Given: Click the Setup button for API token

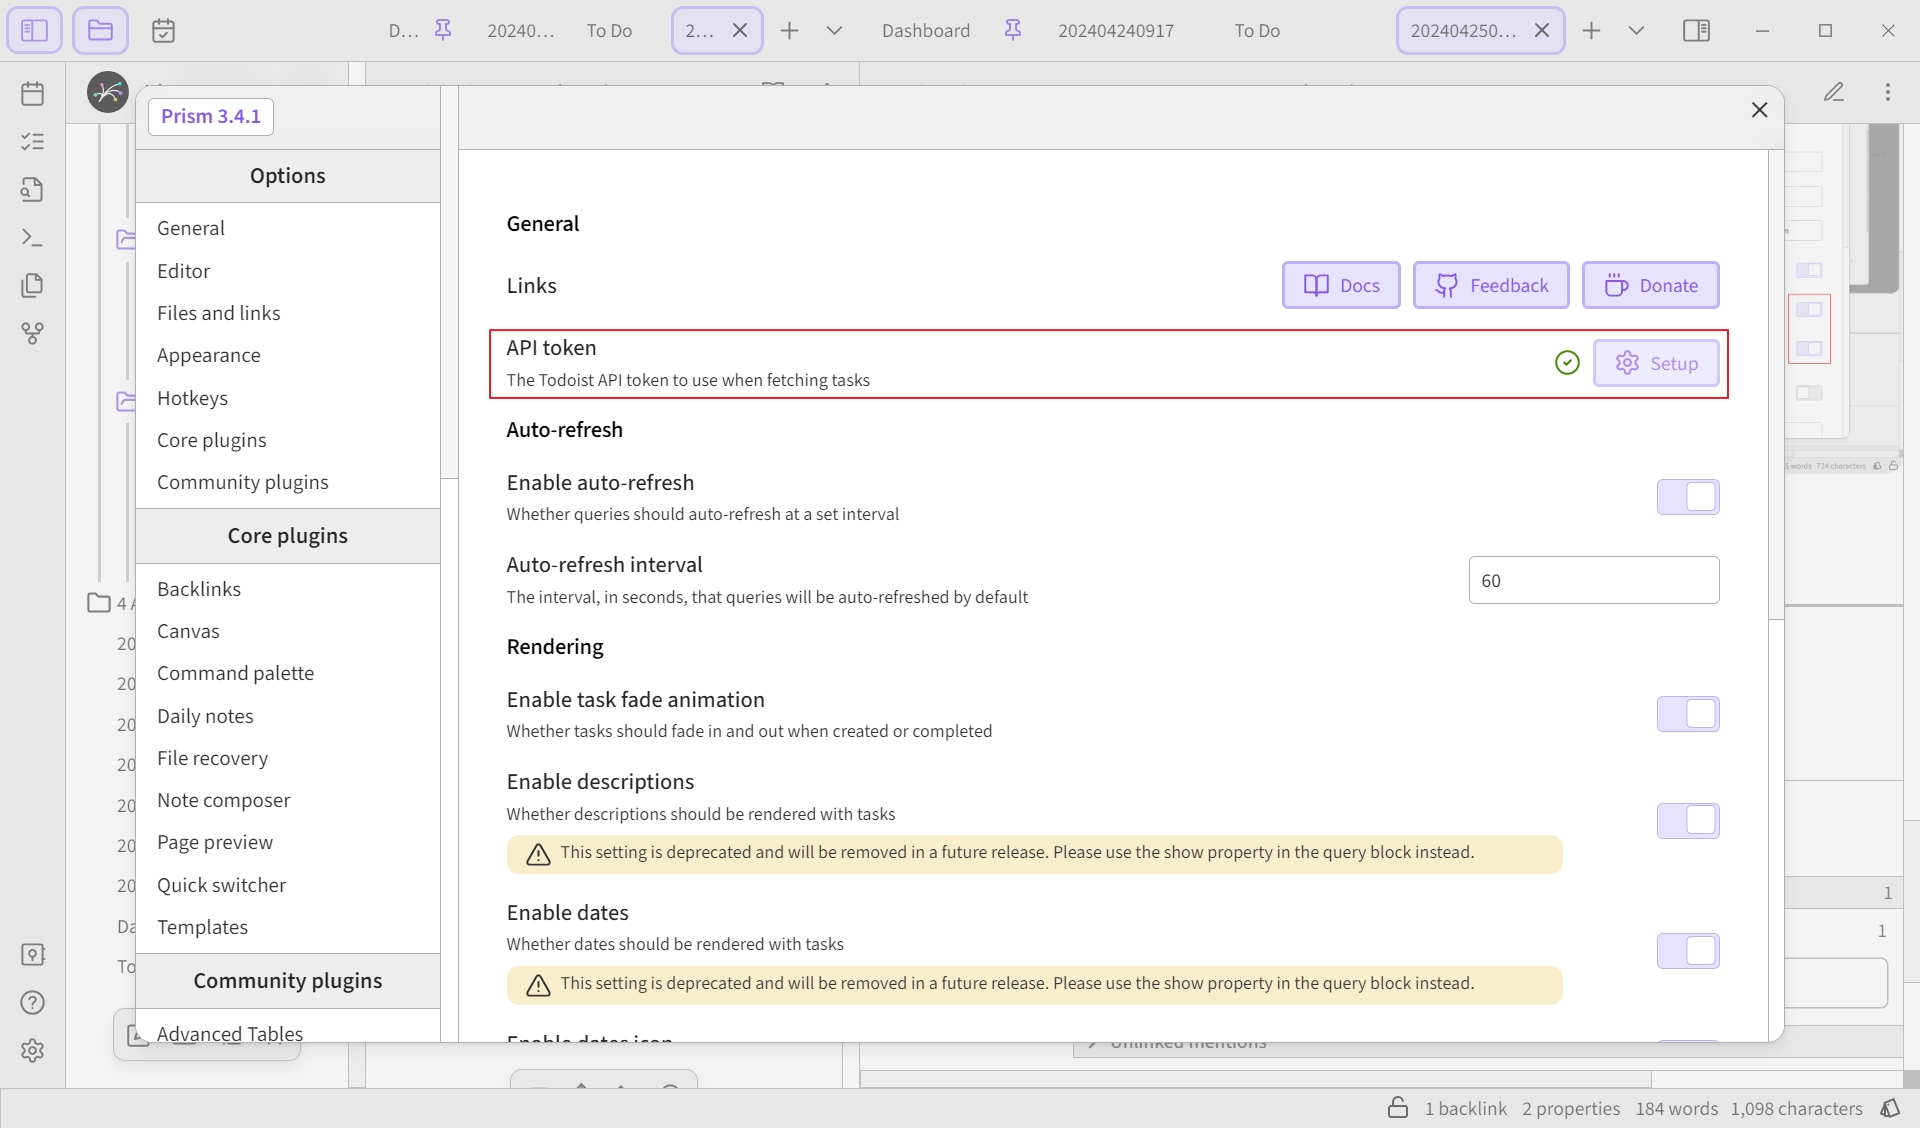Looking at the screenshot, I should (1656, 363).
